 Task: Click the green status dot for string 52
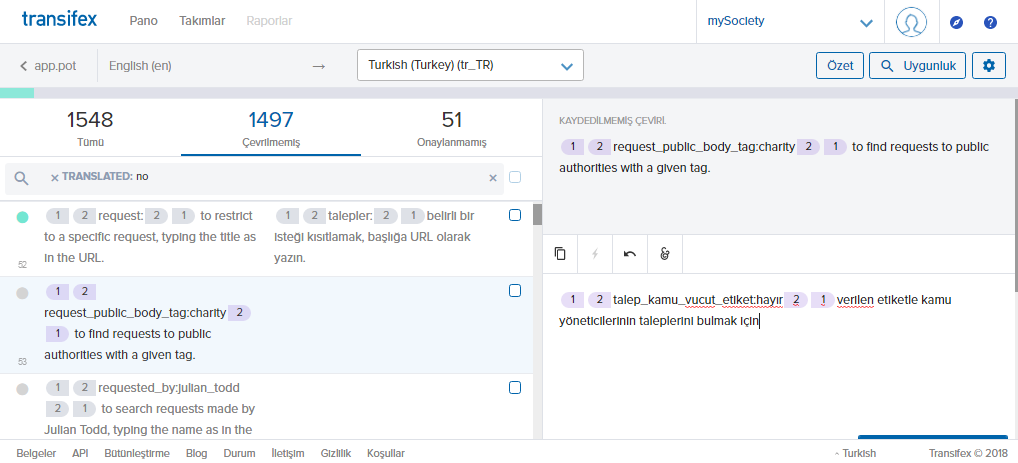[22, 218]
